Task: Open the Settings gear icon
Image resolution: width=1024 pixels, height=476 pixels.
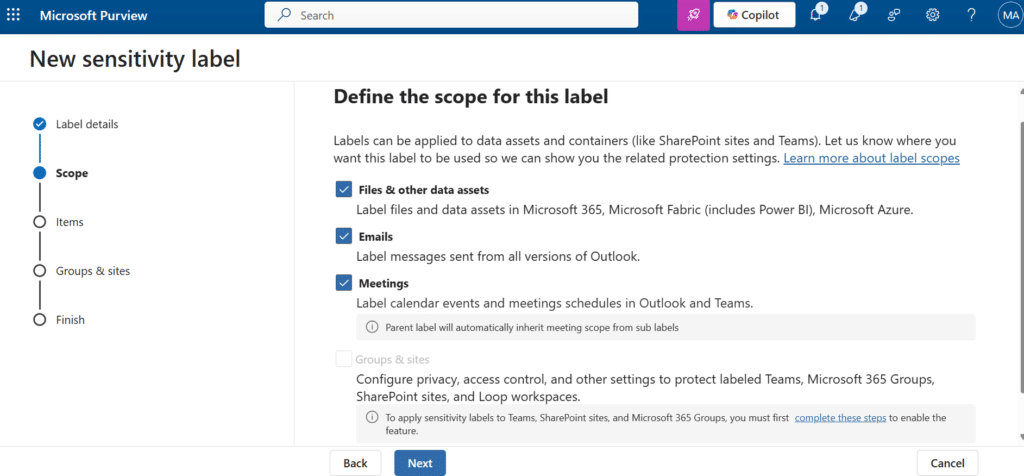Action: [932, 15]
